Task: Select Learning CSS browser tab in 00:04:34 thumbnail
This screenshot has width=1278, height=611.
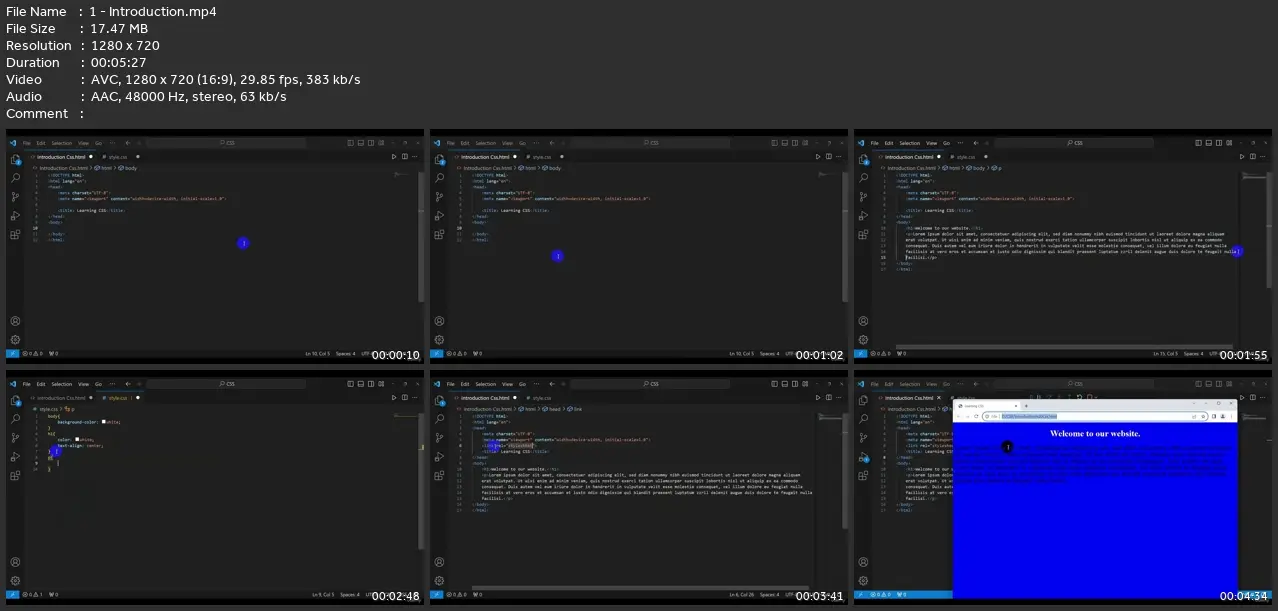Action: (988, 406)
